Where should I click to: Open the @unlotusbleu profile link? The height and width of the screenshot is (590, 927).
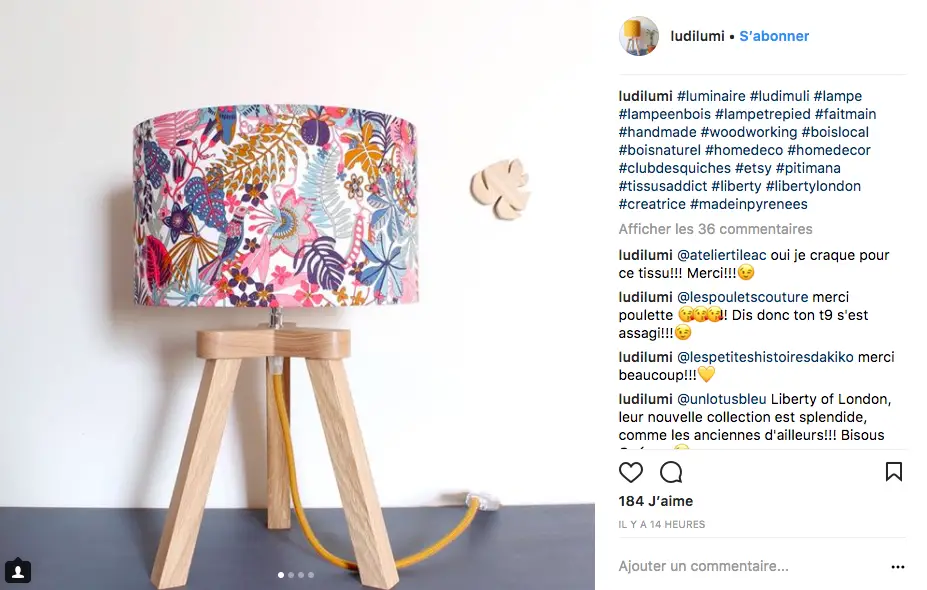tap(721, 399)
